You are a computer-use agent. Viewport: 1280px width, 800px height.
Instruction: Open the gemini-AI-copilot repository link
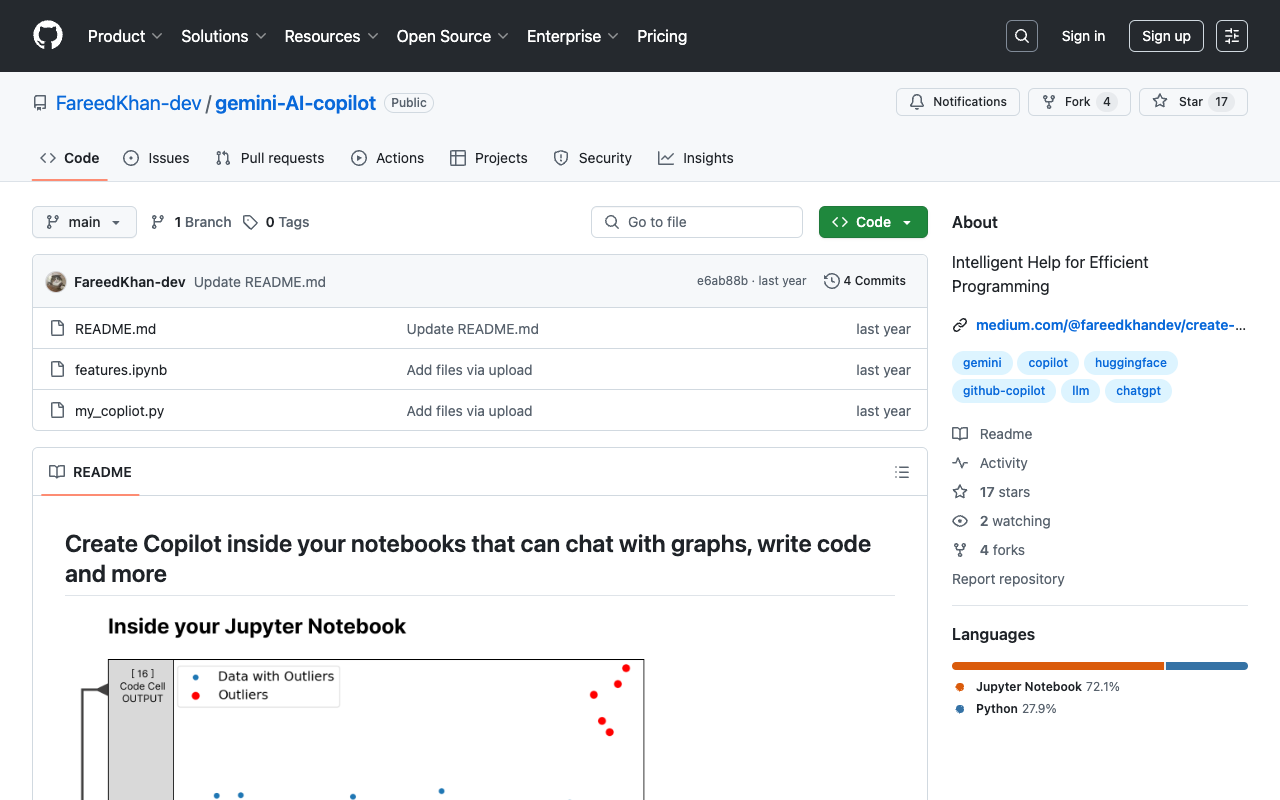click(296, 103)
